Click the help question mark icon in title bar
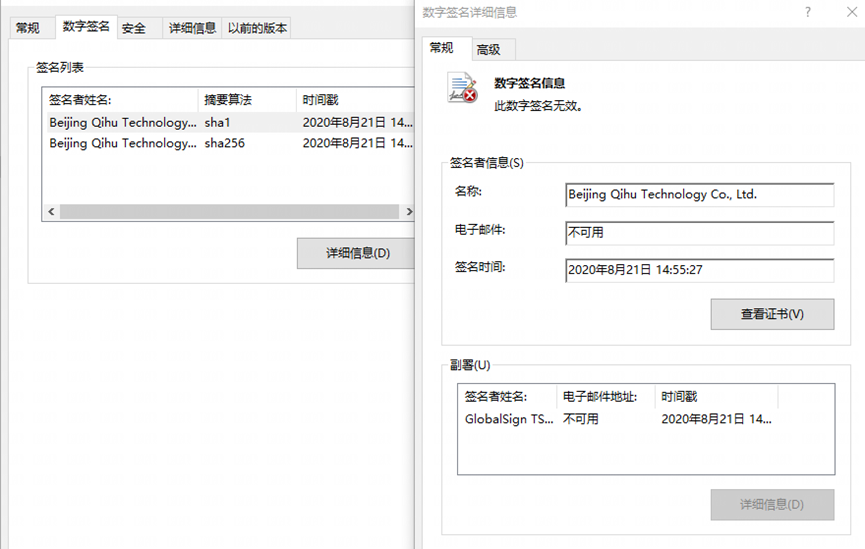 click(x=808, y=12)
